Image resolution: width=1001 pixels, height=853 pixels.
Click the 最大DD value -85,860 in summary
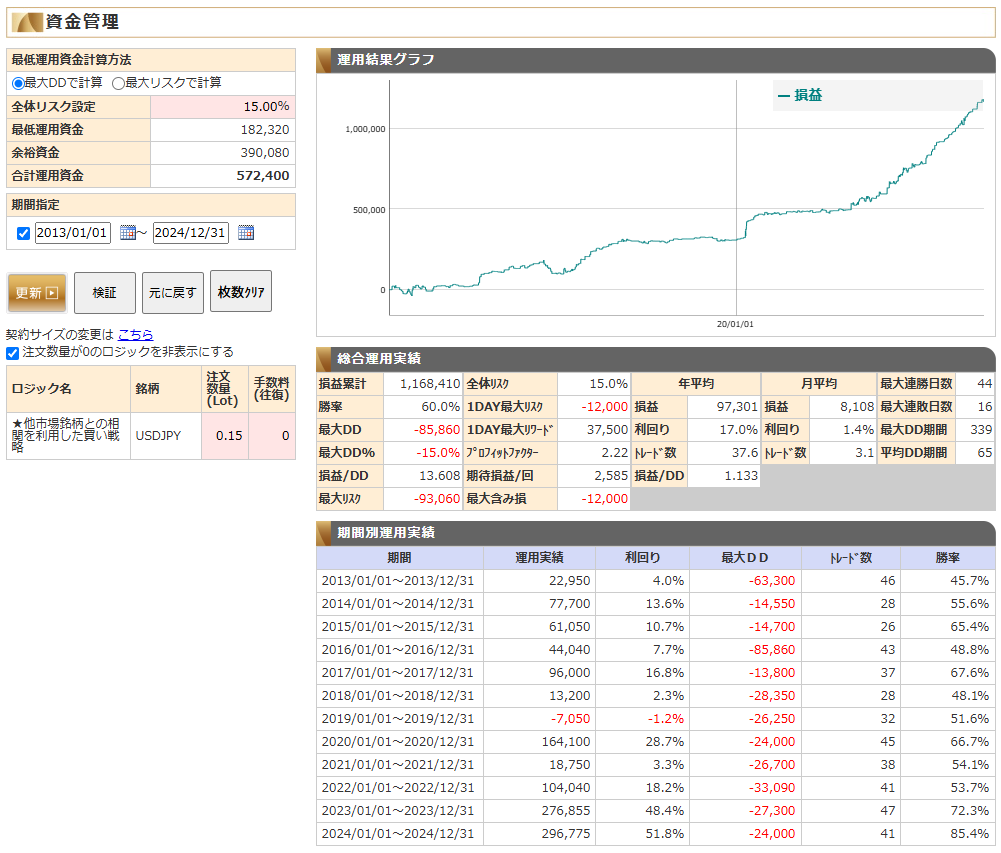tap(437, 430)
